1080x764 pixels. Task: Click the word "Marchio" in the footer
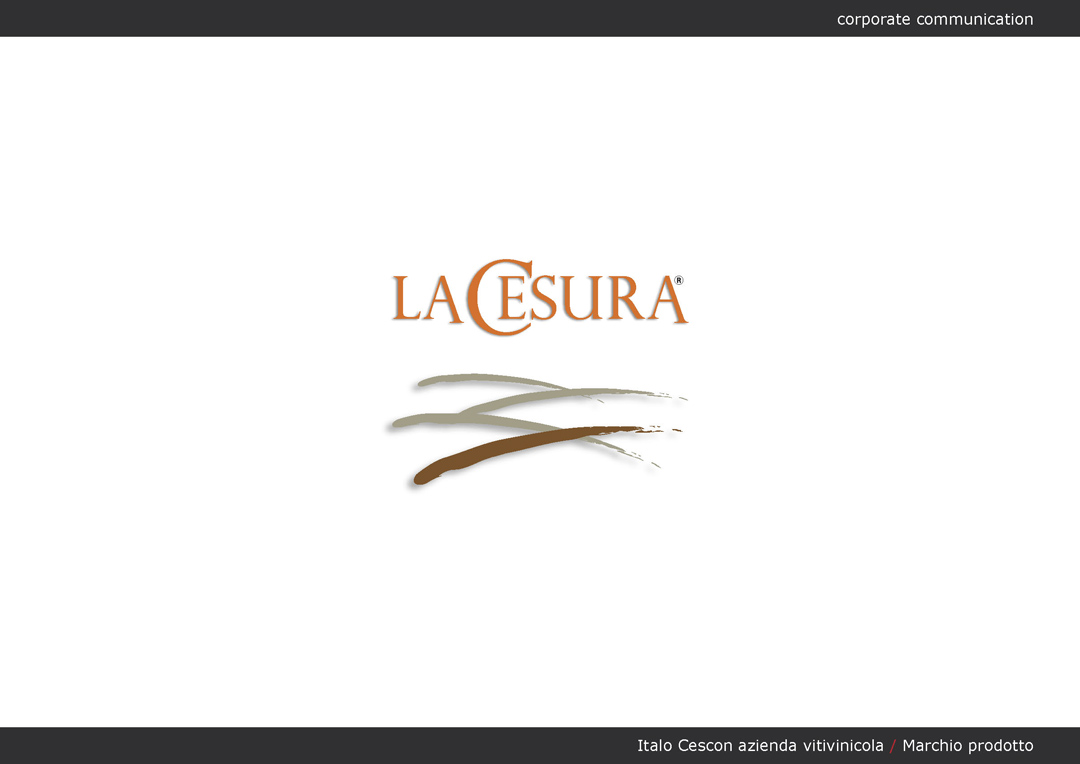coord(933,745)
